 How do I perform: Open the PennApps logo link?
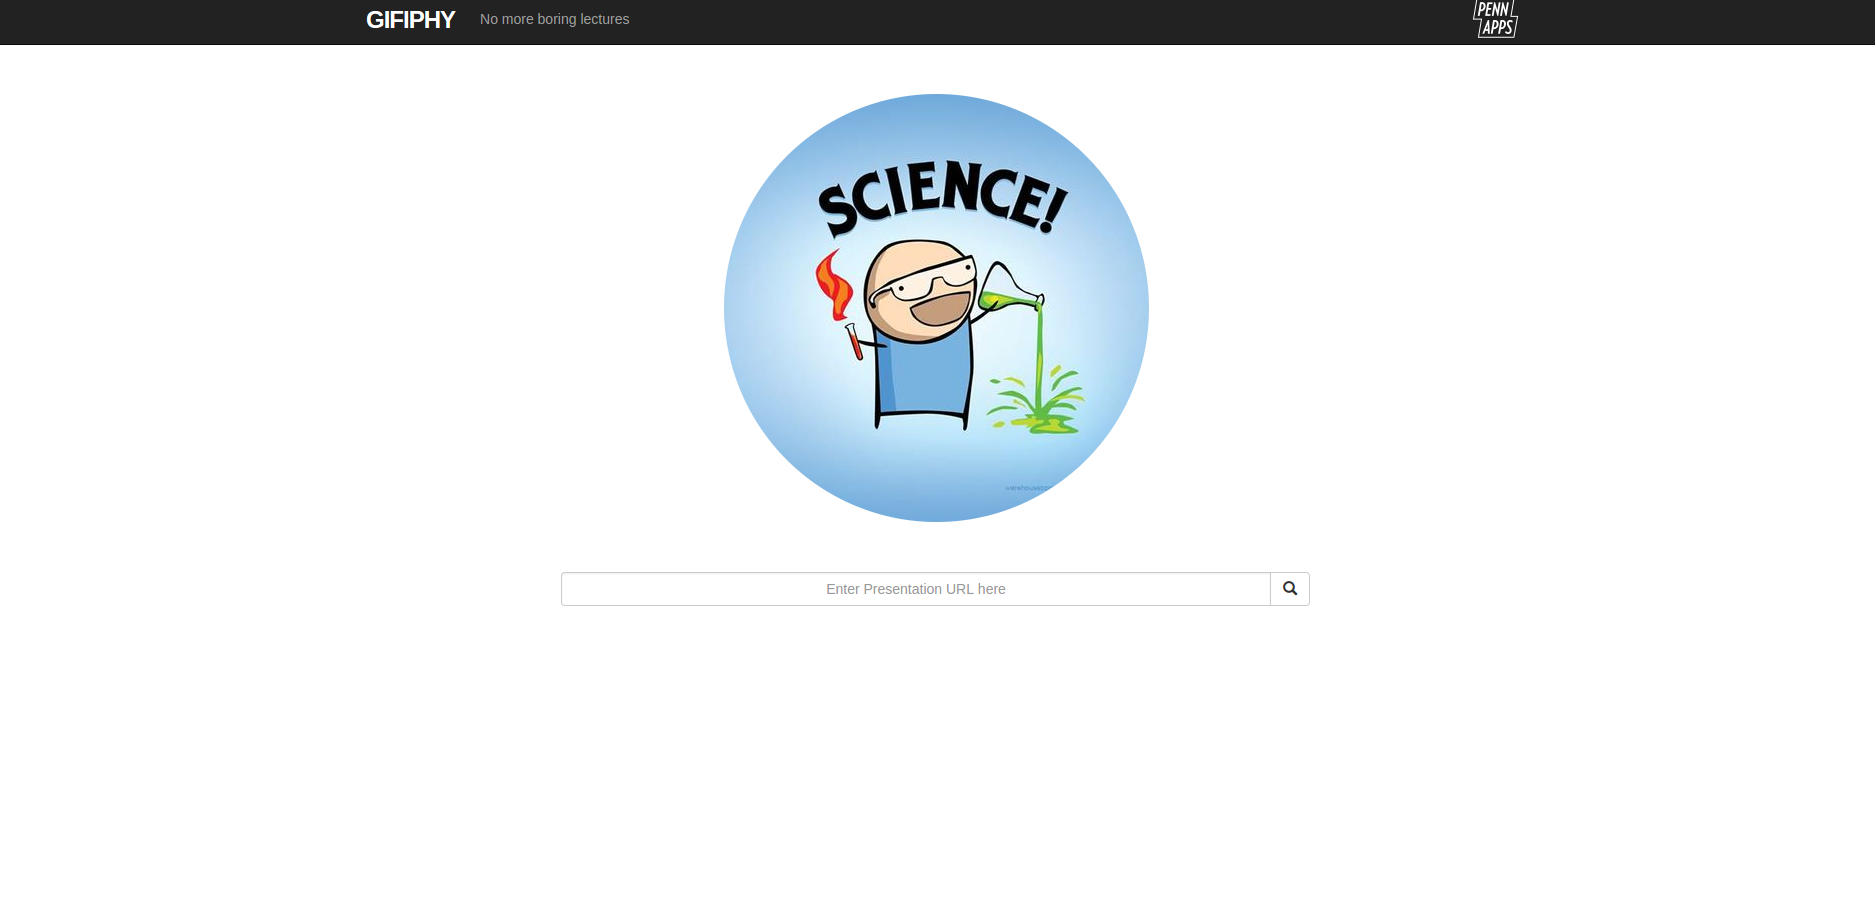pos(1495,19)
